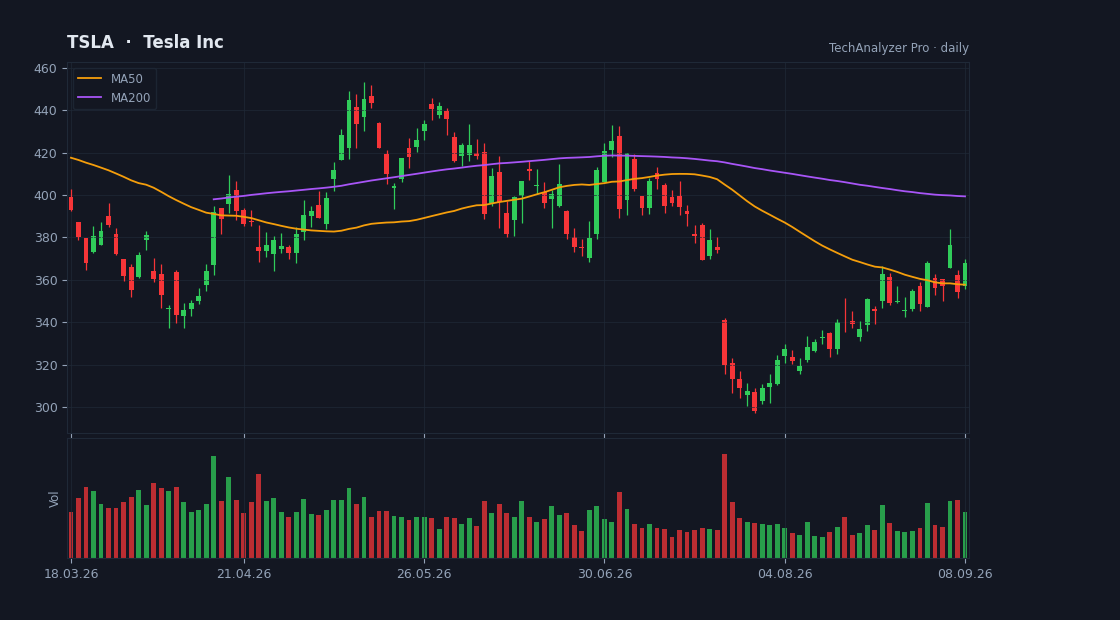Click the 30.06.26 date label
The height and width of the screenshot is (620, 1120).
tap(604, 574)
